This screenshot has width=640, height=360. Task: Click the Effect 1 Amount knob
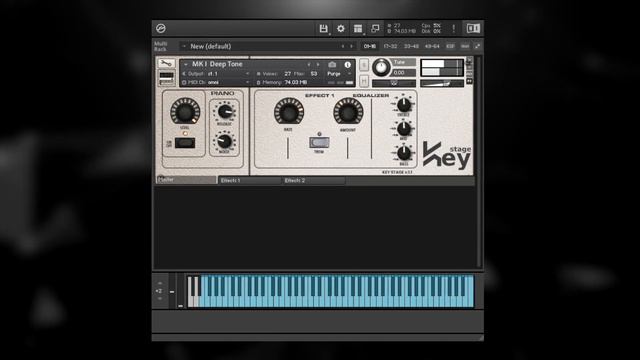348,112
